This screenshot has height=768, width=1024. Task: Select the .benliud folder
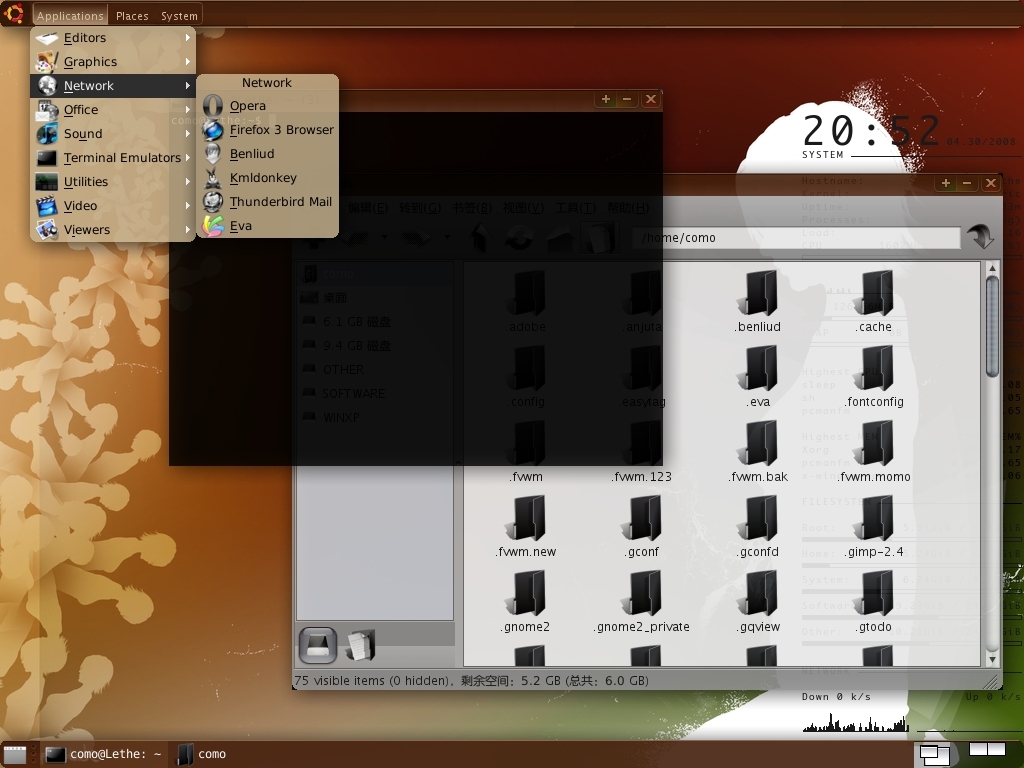[x=758, y=302]
